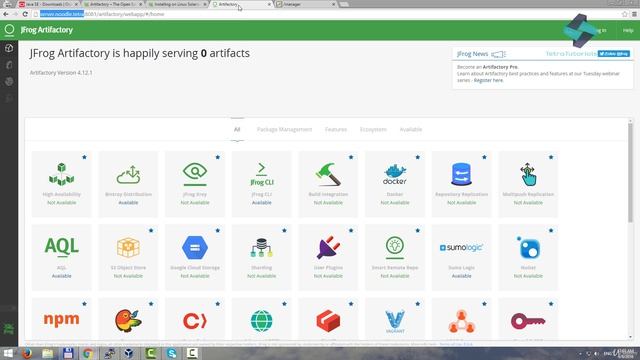Open the NuGet feature card
Viewport: 640px width, 360px height.
click(528, 258)
